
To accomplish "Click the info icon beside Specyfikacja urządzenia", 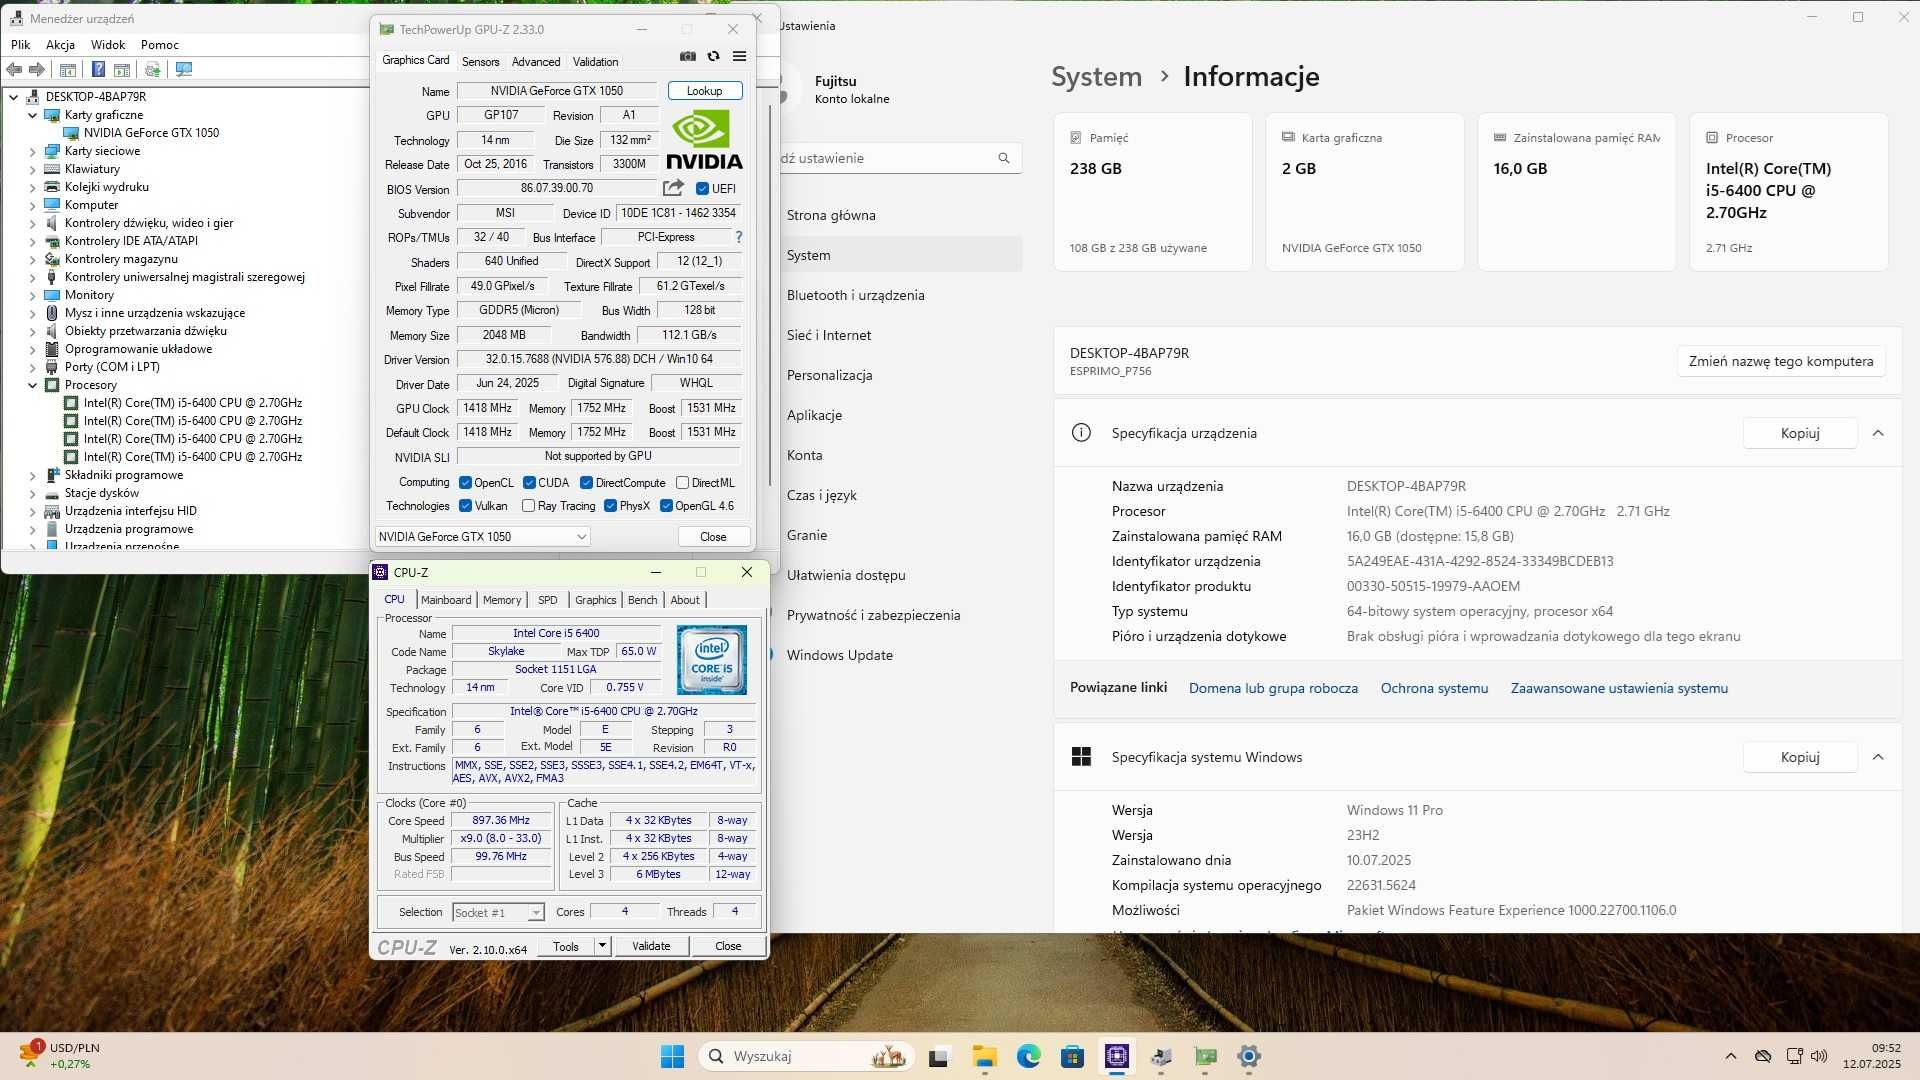I will [x=1081, y=433].
